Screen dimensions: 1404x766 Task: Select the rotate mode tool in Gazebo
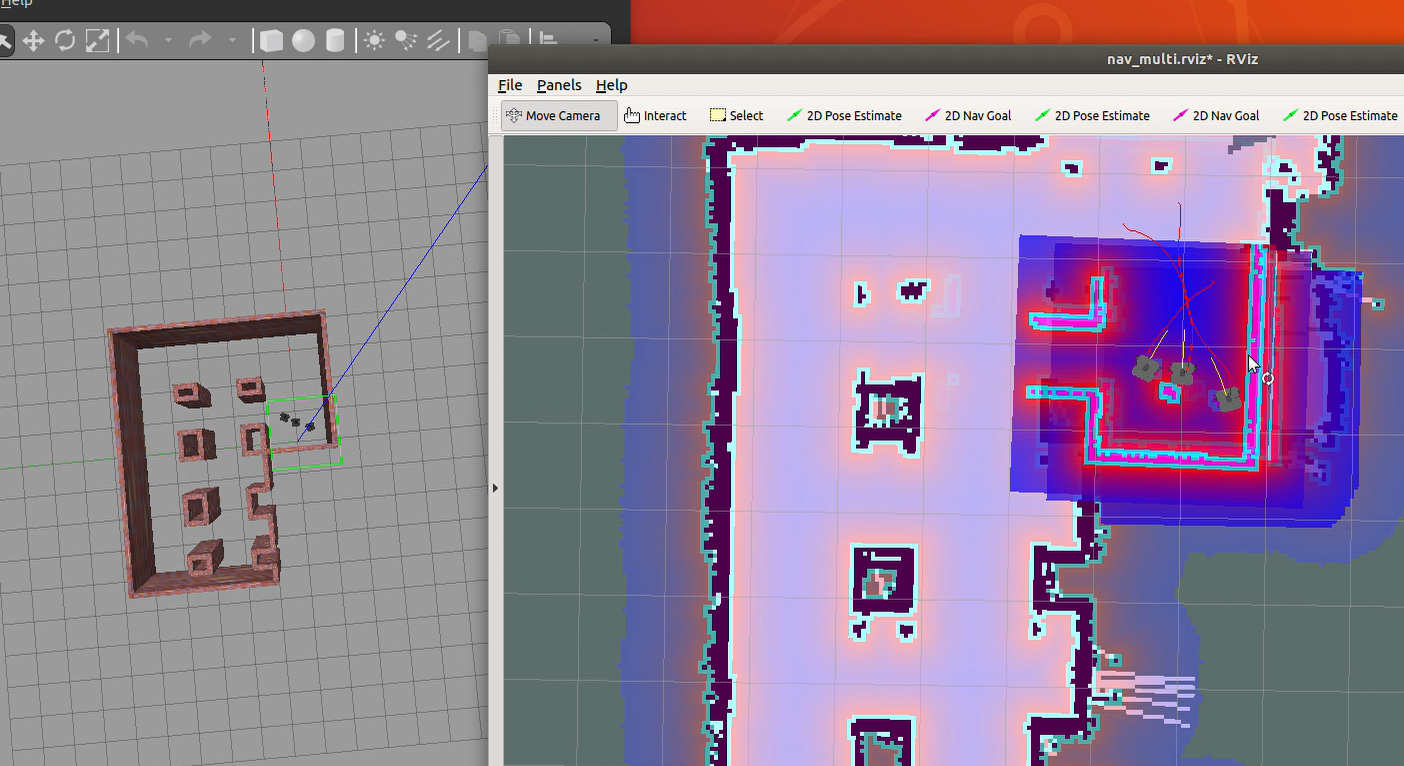(x=65, y=41)
